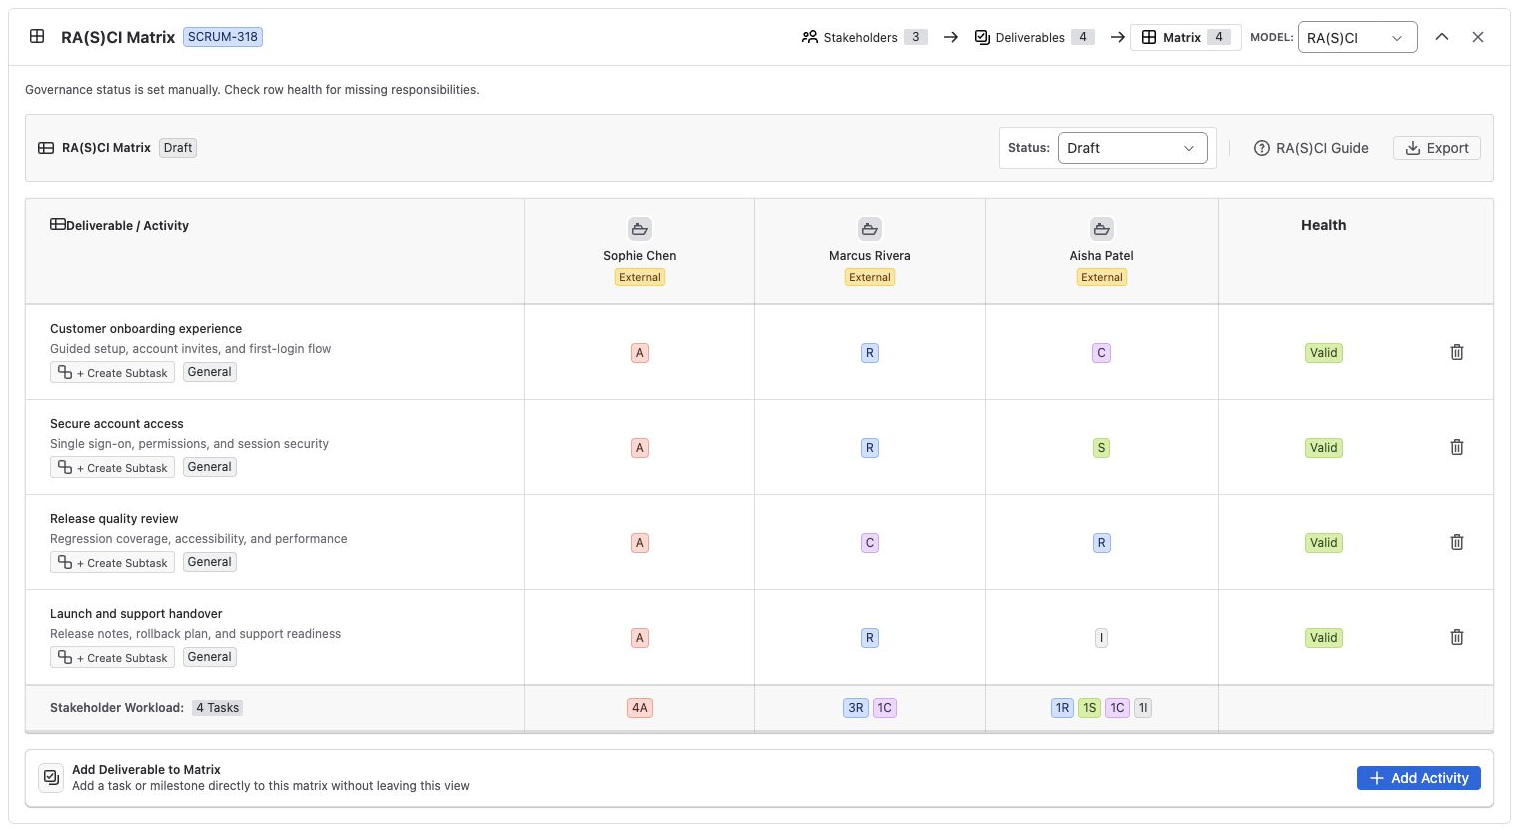
Task: Create Subtask under Customer onboarding experience
Action: pyautogui.click(x=112, y=372)
